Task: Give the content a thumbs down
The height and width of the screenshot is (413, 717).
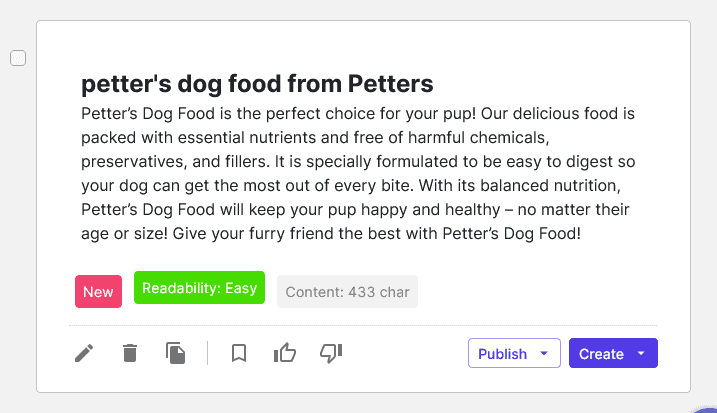Action: pyautogui.click(x=331, y=353)
